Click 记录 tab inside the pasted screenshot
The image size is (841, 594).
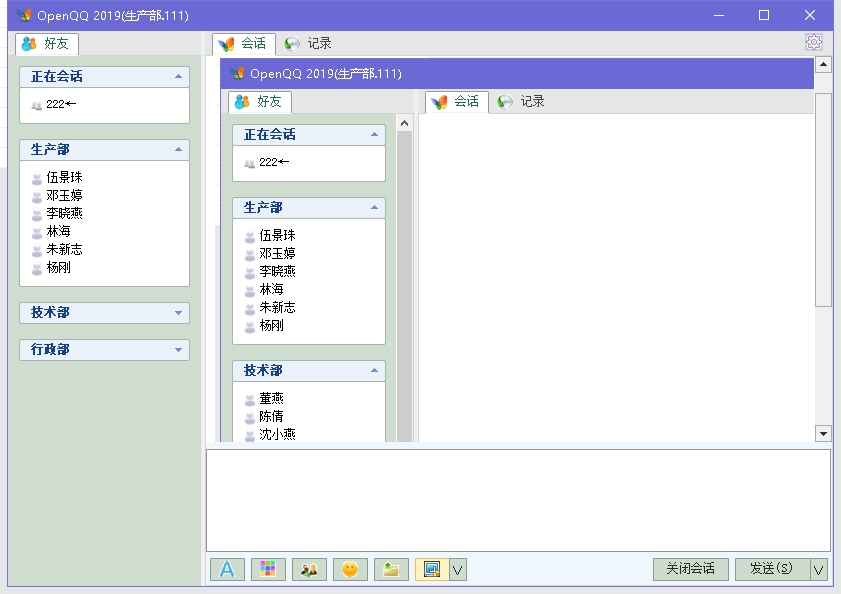click(x=521, y=101)
